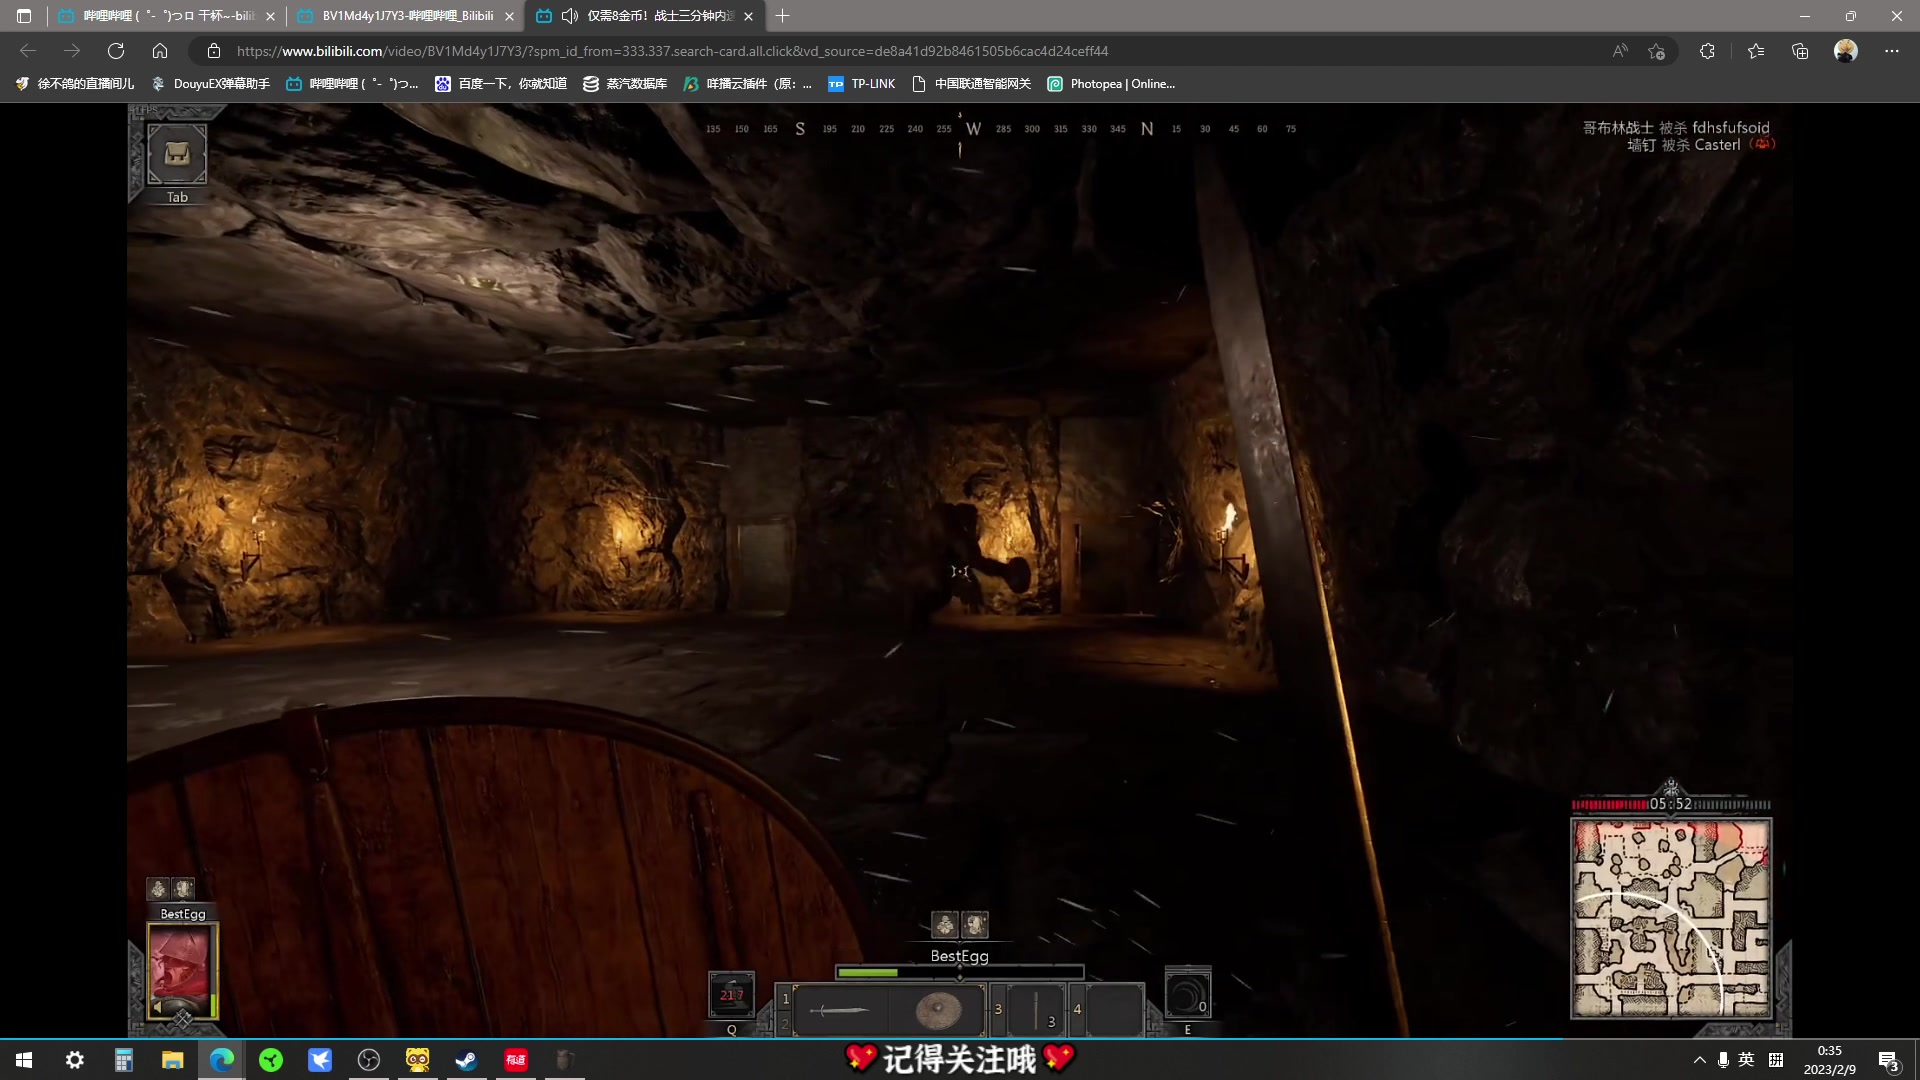Close the first bilibili tab
The height and width of the screenshot is (1080, 1920).
[x=270, y=16]
